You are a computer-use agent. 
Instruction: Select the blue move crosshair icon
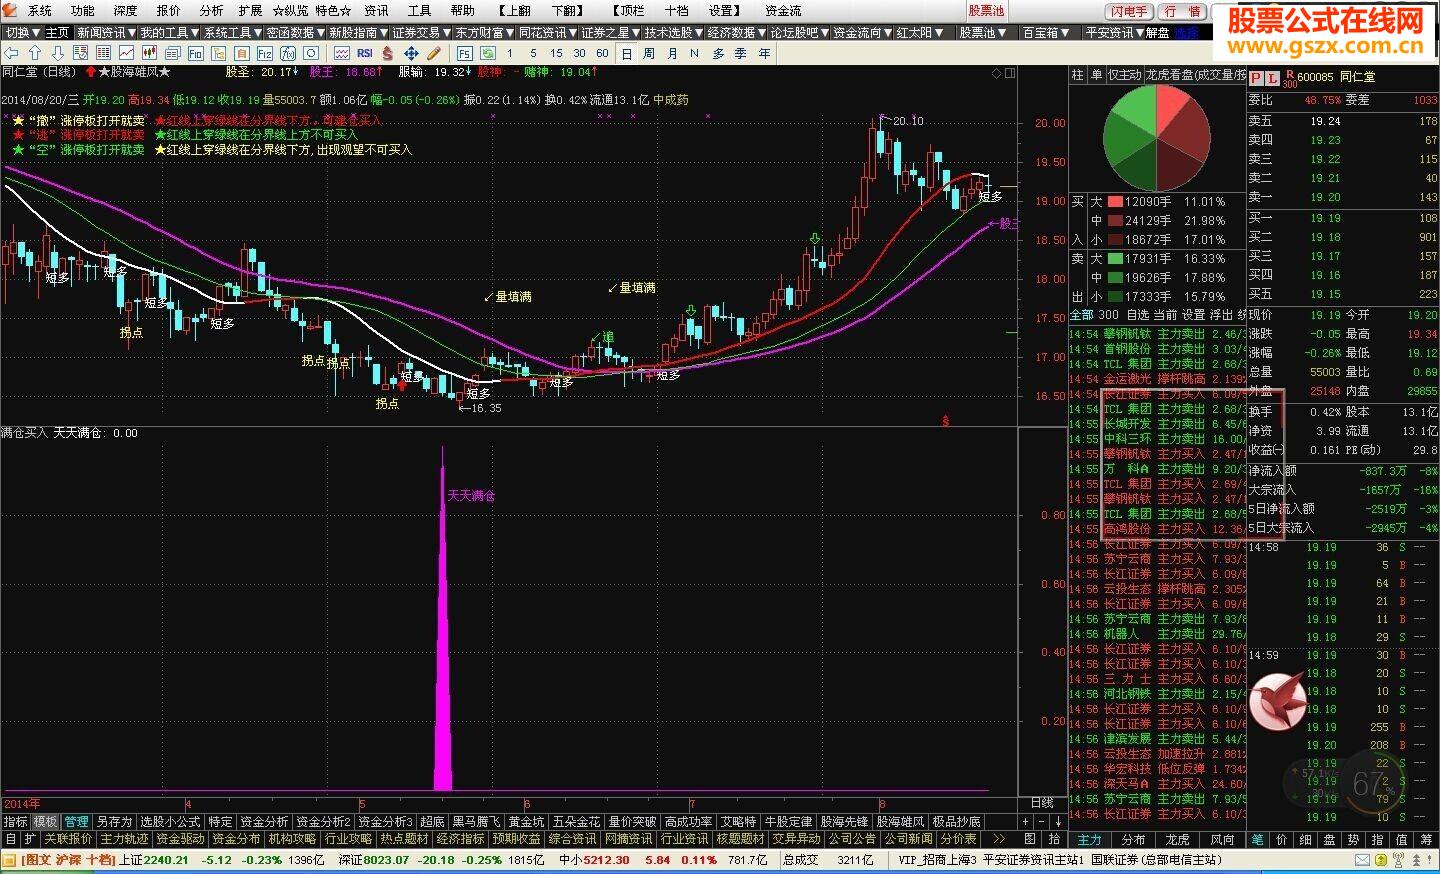coord(411,53)
